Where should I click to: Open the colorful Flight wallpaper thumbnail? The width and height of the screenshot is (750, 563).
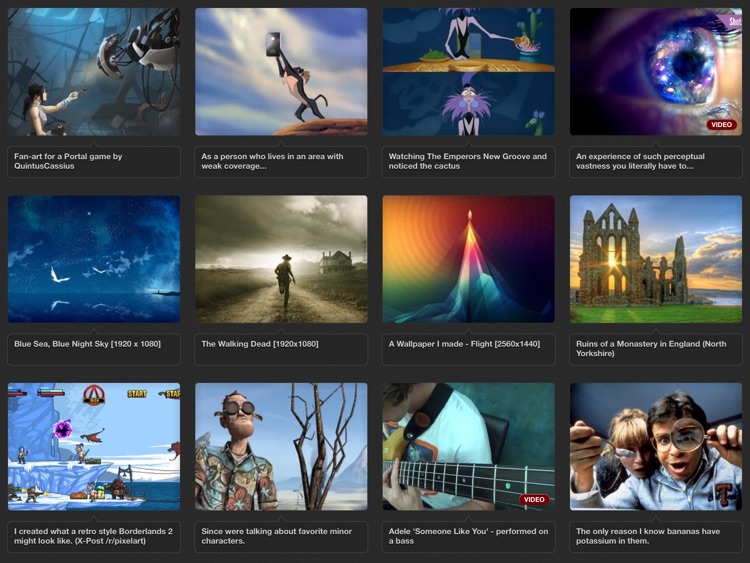tap(469, 259)
